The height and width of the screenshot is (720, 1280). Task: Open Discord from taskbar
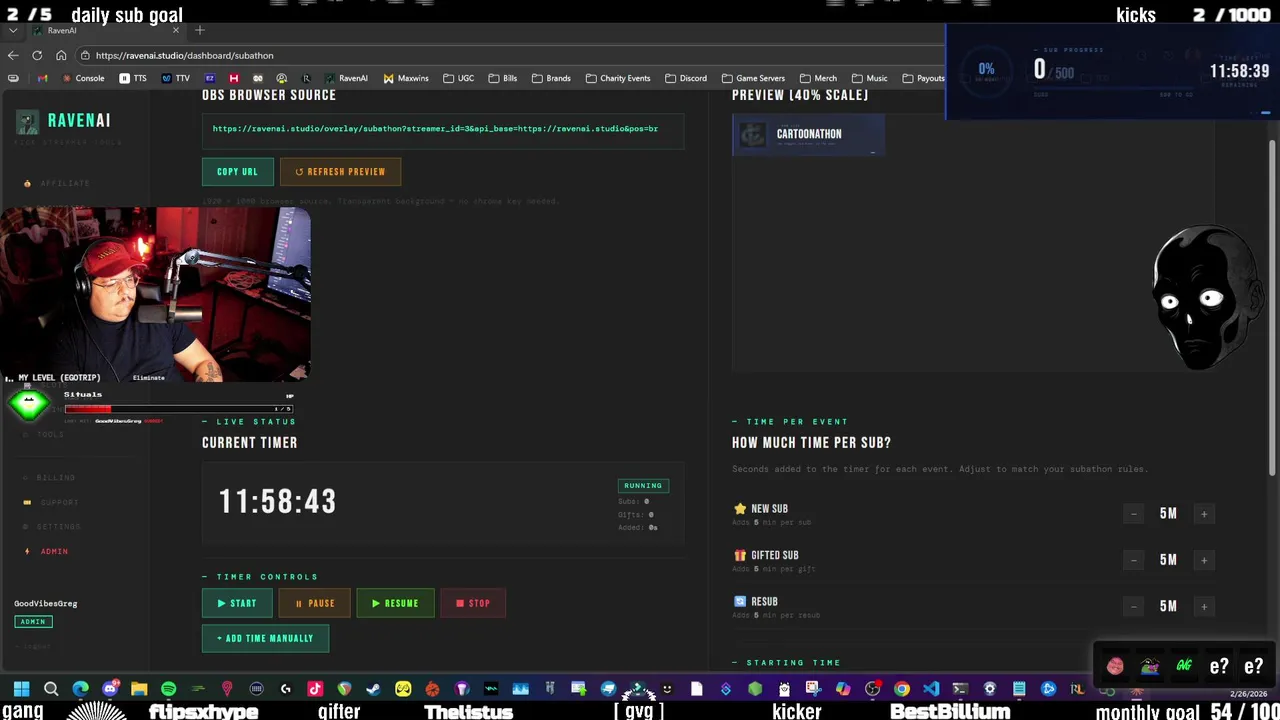pyautogui.click(x=110, y=689)
